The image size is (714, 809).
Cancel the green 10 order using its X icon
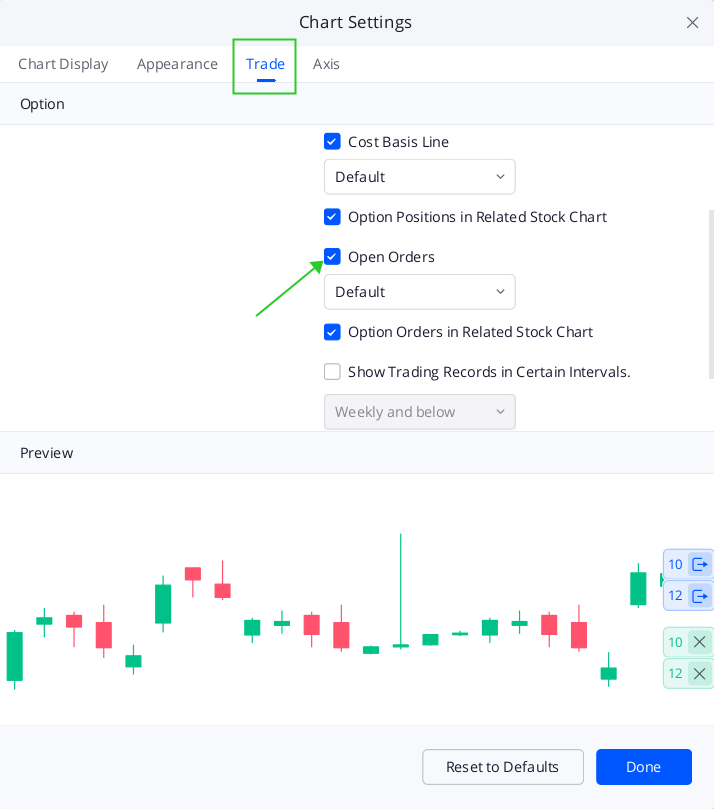pos(700,642)
